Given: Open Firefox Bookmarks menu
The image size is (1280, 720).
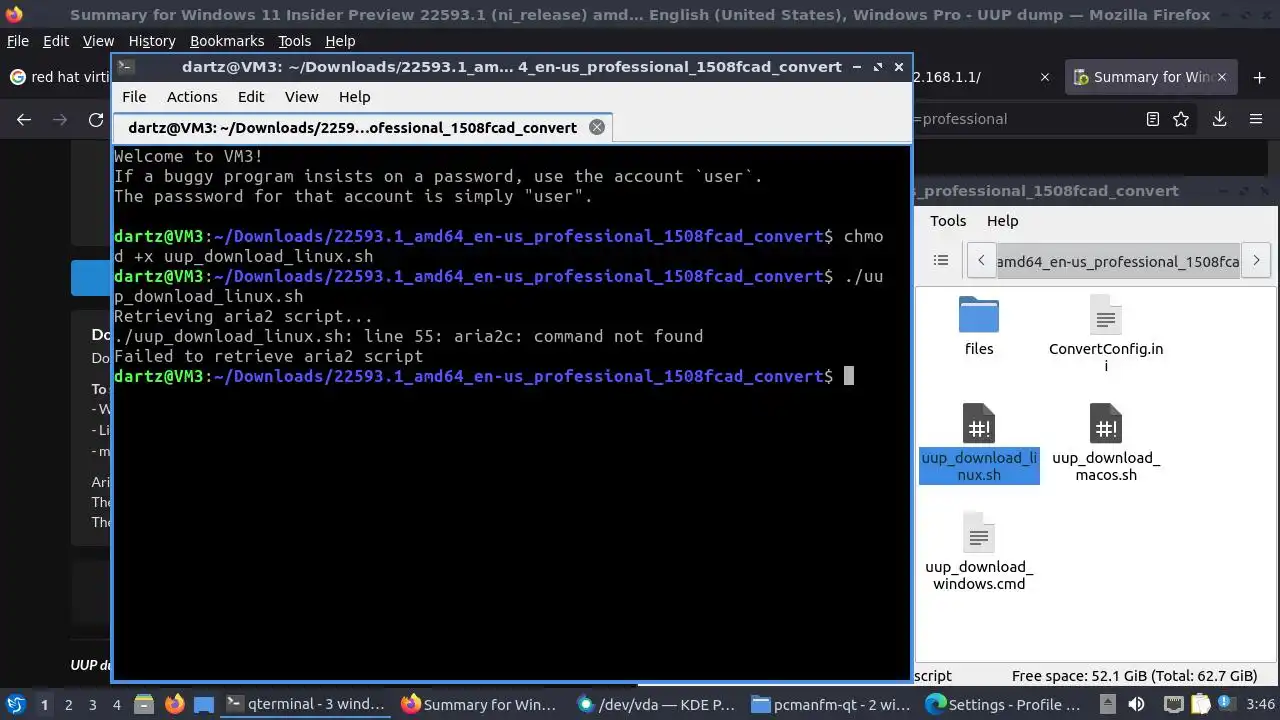Looking at the screenshot, I should (227, 41).
